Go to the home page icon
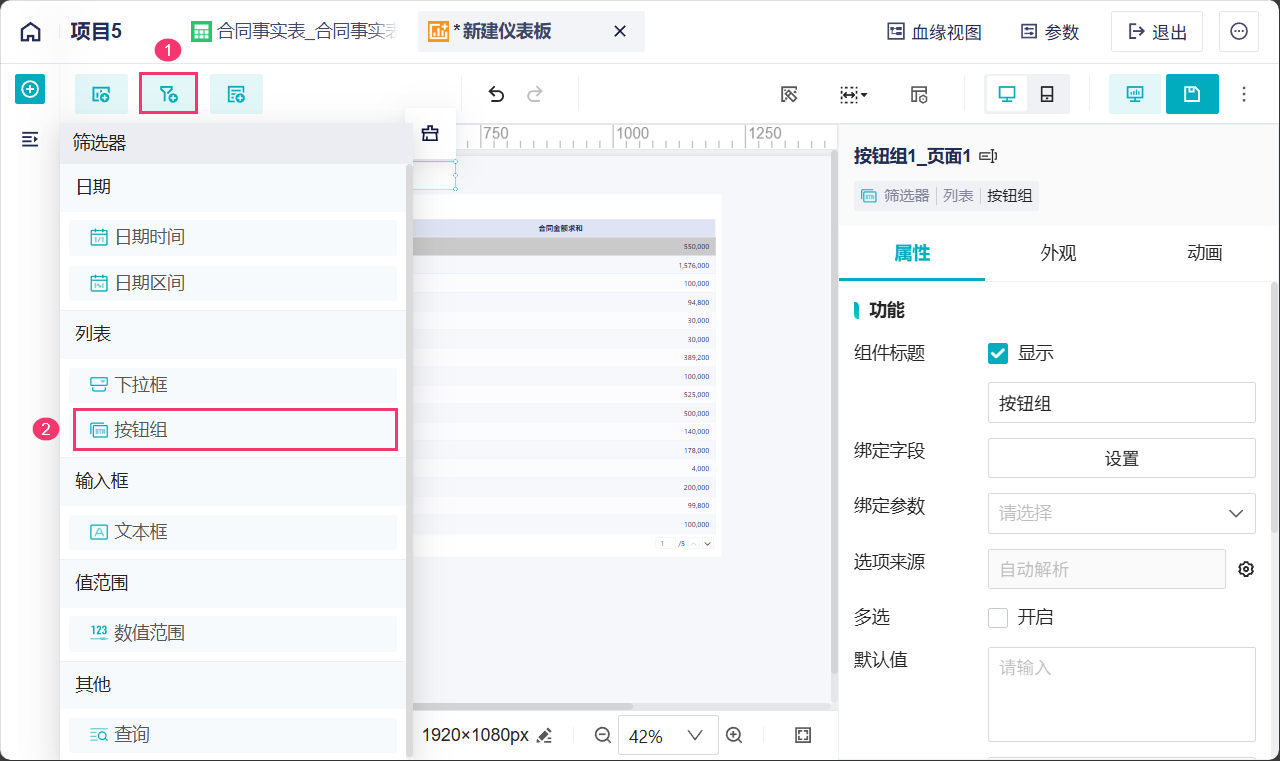The image size is (1280, 761). pyautogui.click(x=31, y=32)
